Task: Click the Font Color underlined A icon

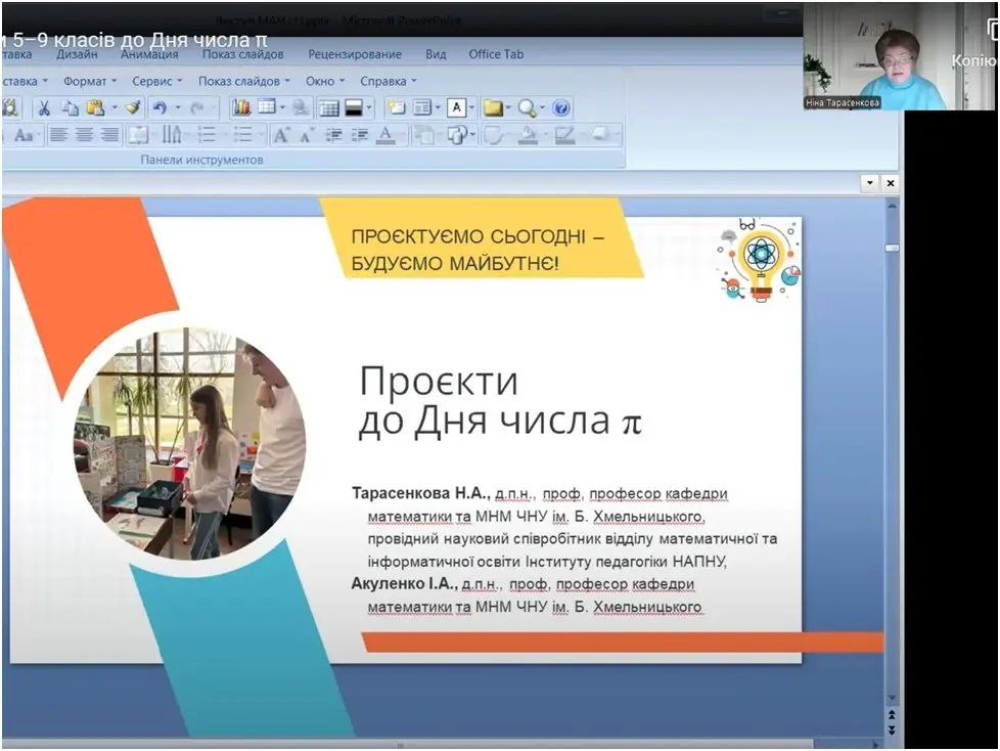Action: 385,135
